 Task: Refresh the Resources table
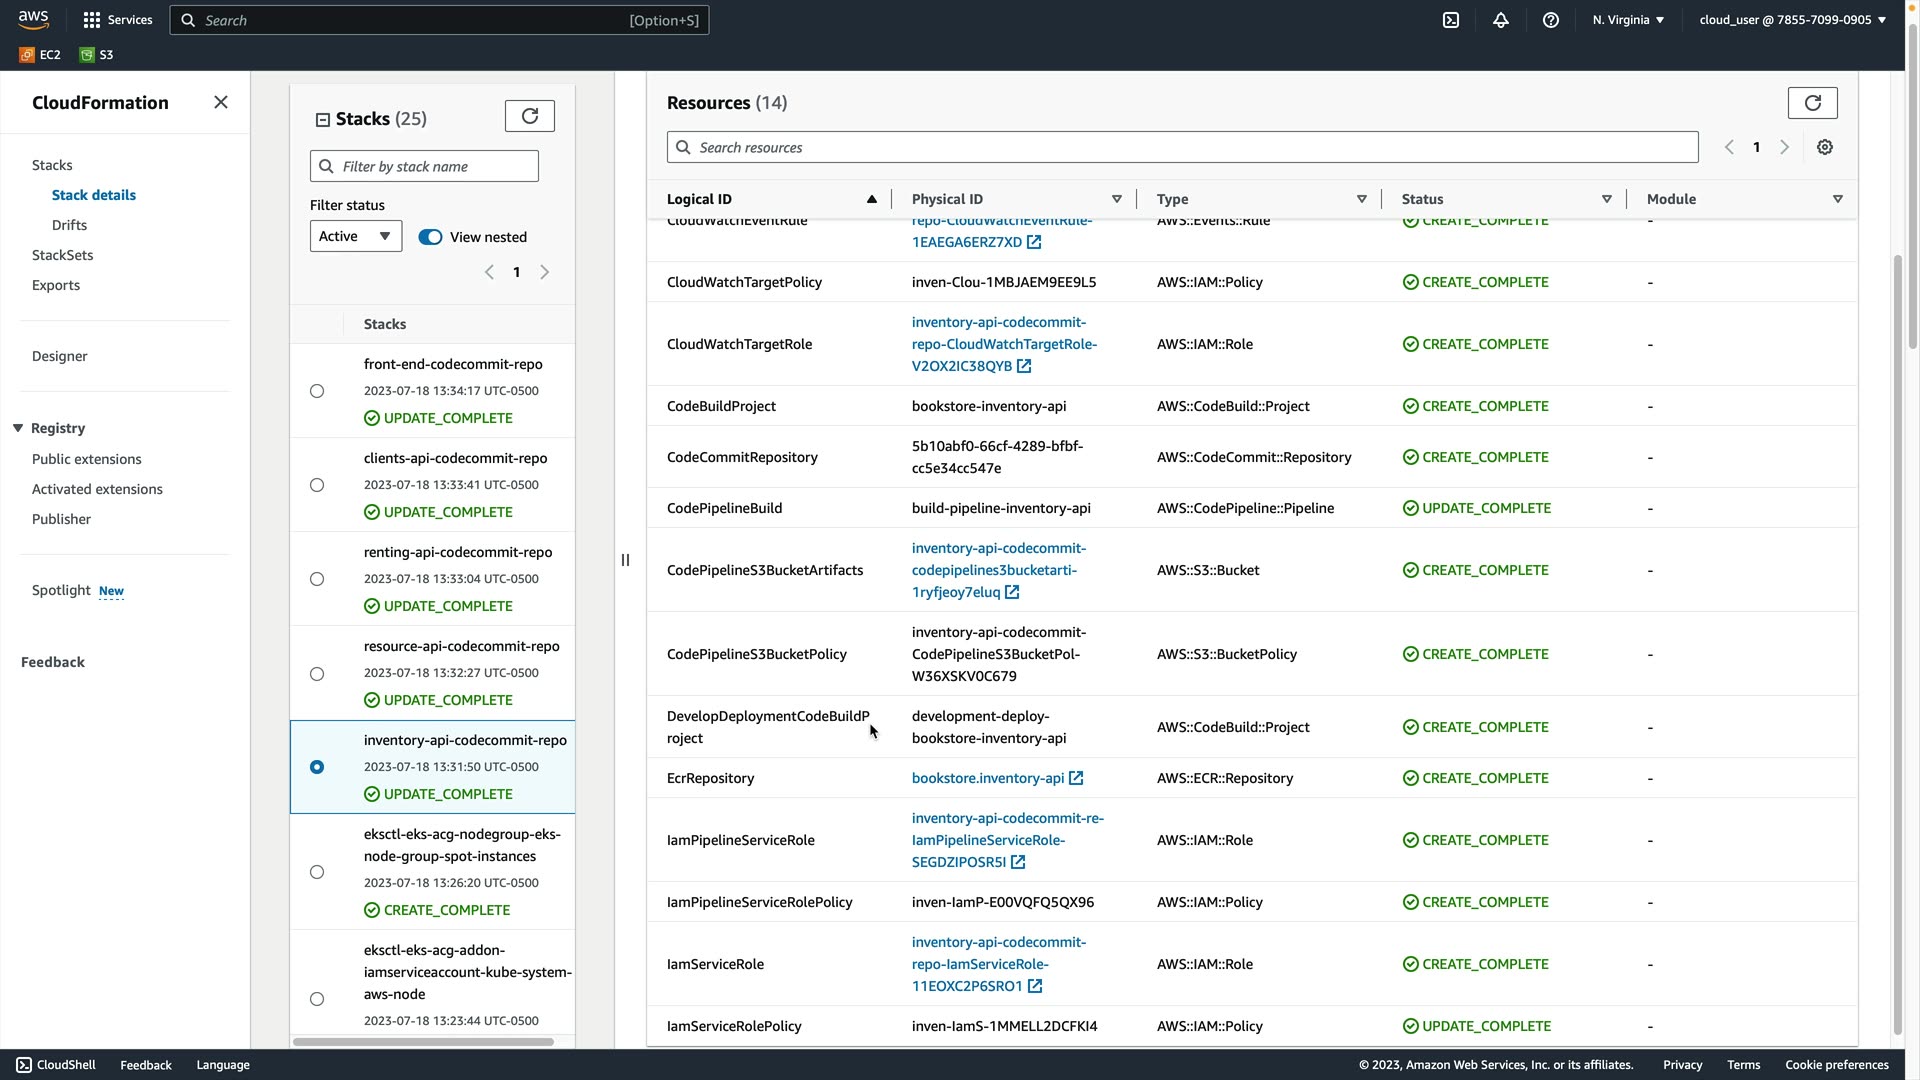click(x=1812, y=103)
